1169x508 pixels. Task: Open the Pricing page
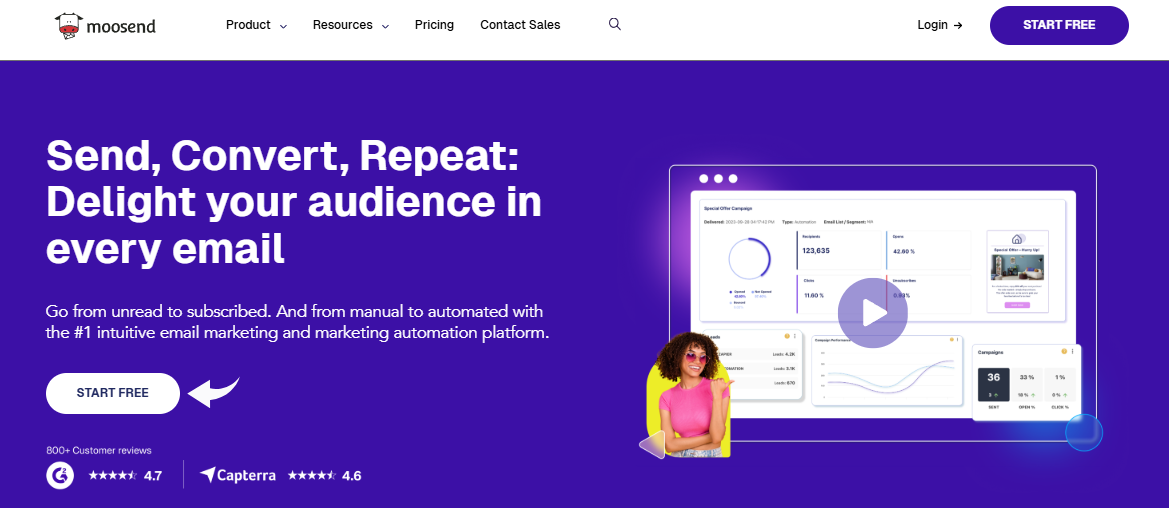[434, 25]
